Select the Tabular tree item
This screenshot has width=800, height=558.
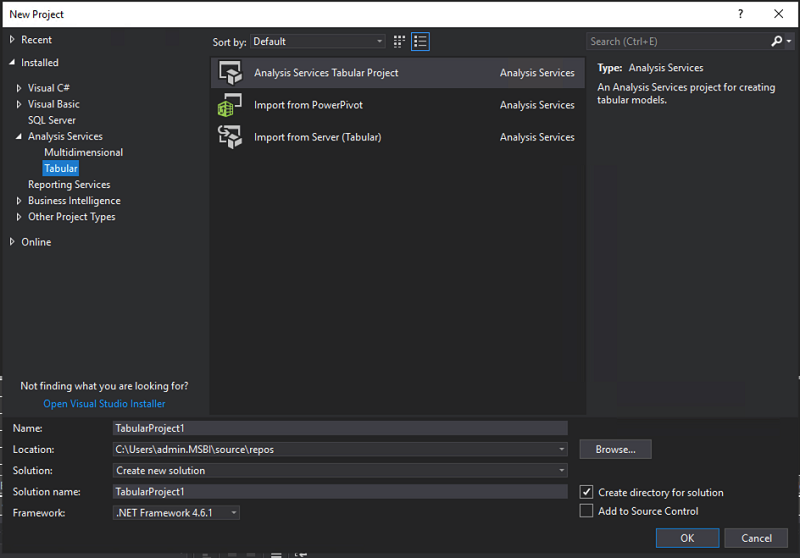(x=61, y=168)
